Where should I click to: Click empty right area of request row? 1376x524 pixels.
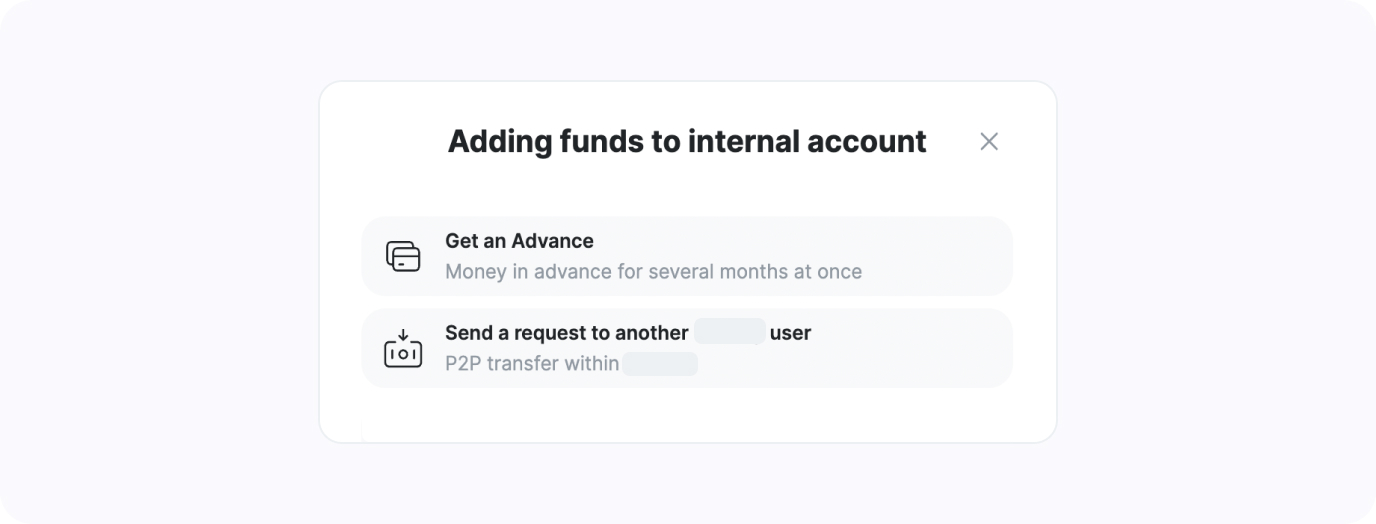pyautogui.click(x=910, y=348)
